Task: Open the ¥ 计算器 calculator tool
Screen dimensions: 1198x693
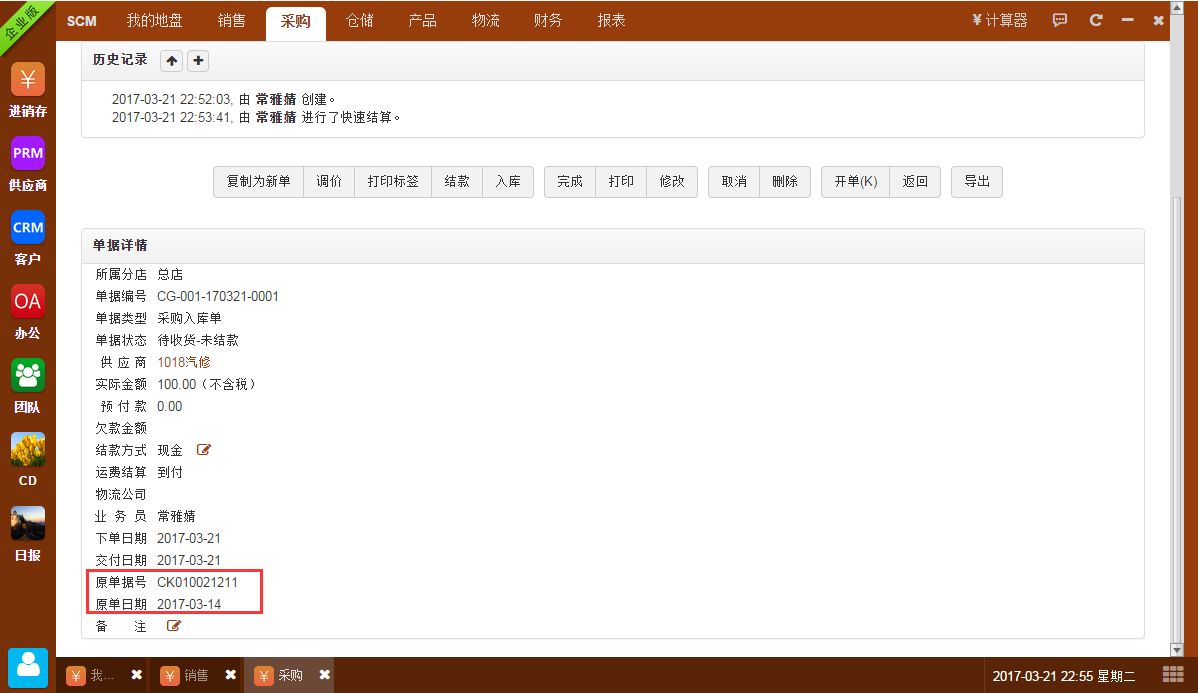Action: 999,21
